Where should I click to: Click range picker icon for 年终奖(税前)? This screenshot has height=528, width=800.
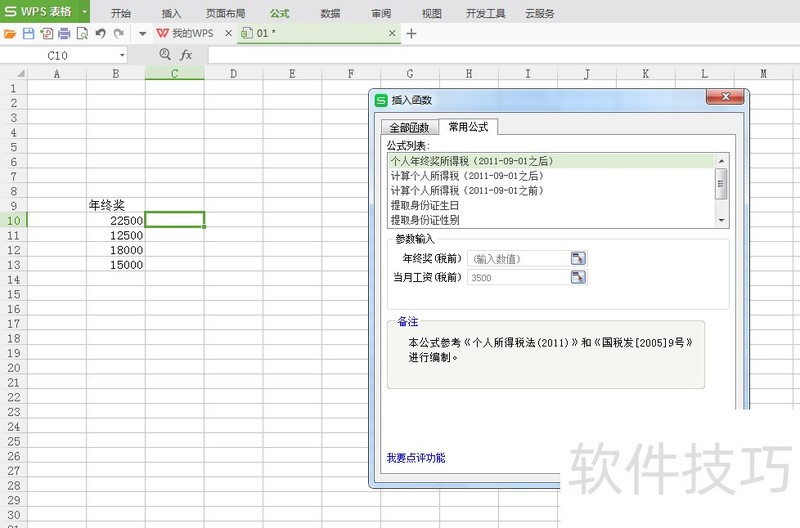pyautogui.click(x=578, y=258)
